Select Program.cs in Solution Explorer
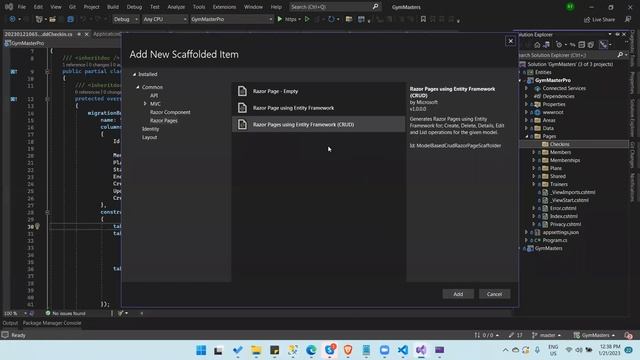The width and height of the screenshot is (640, 360). coord(555,240)
